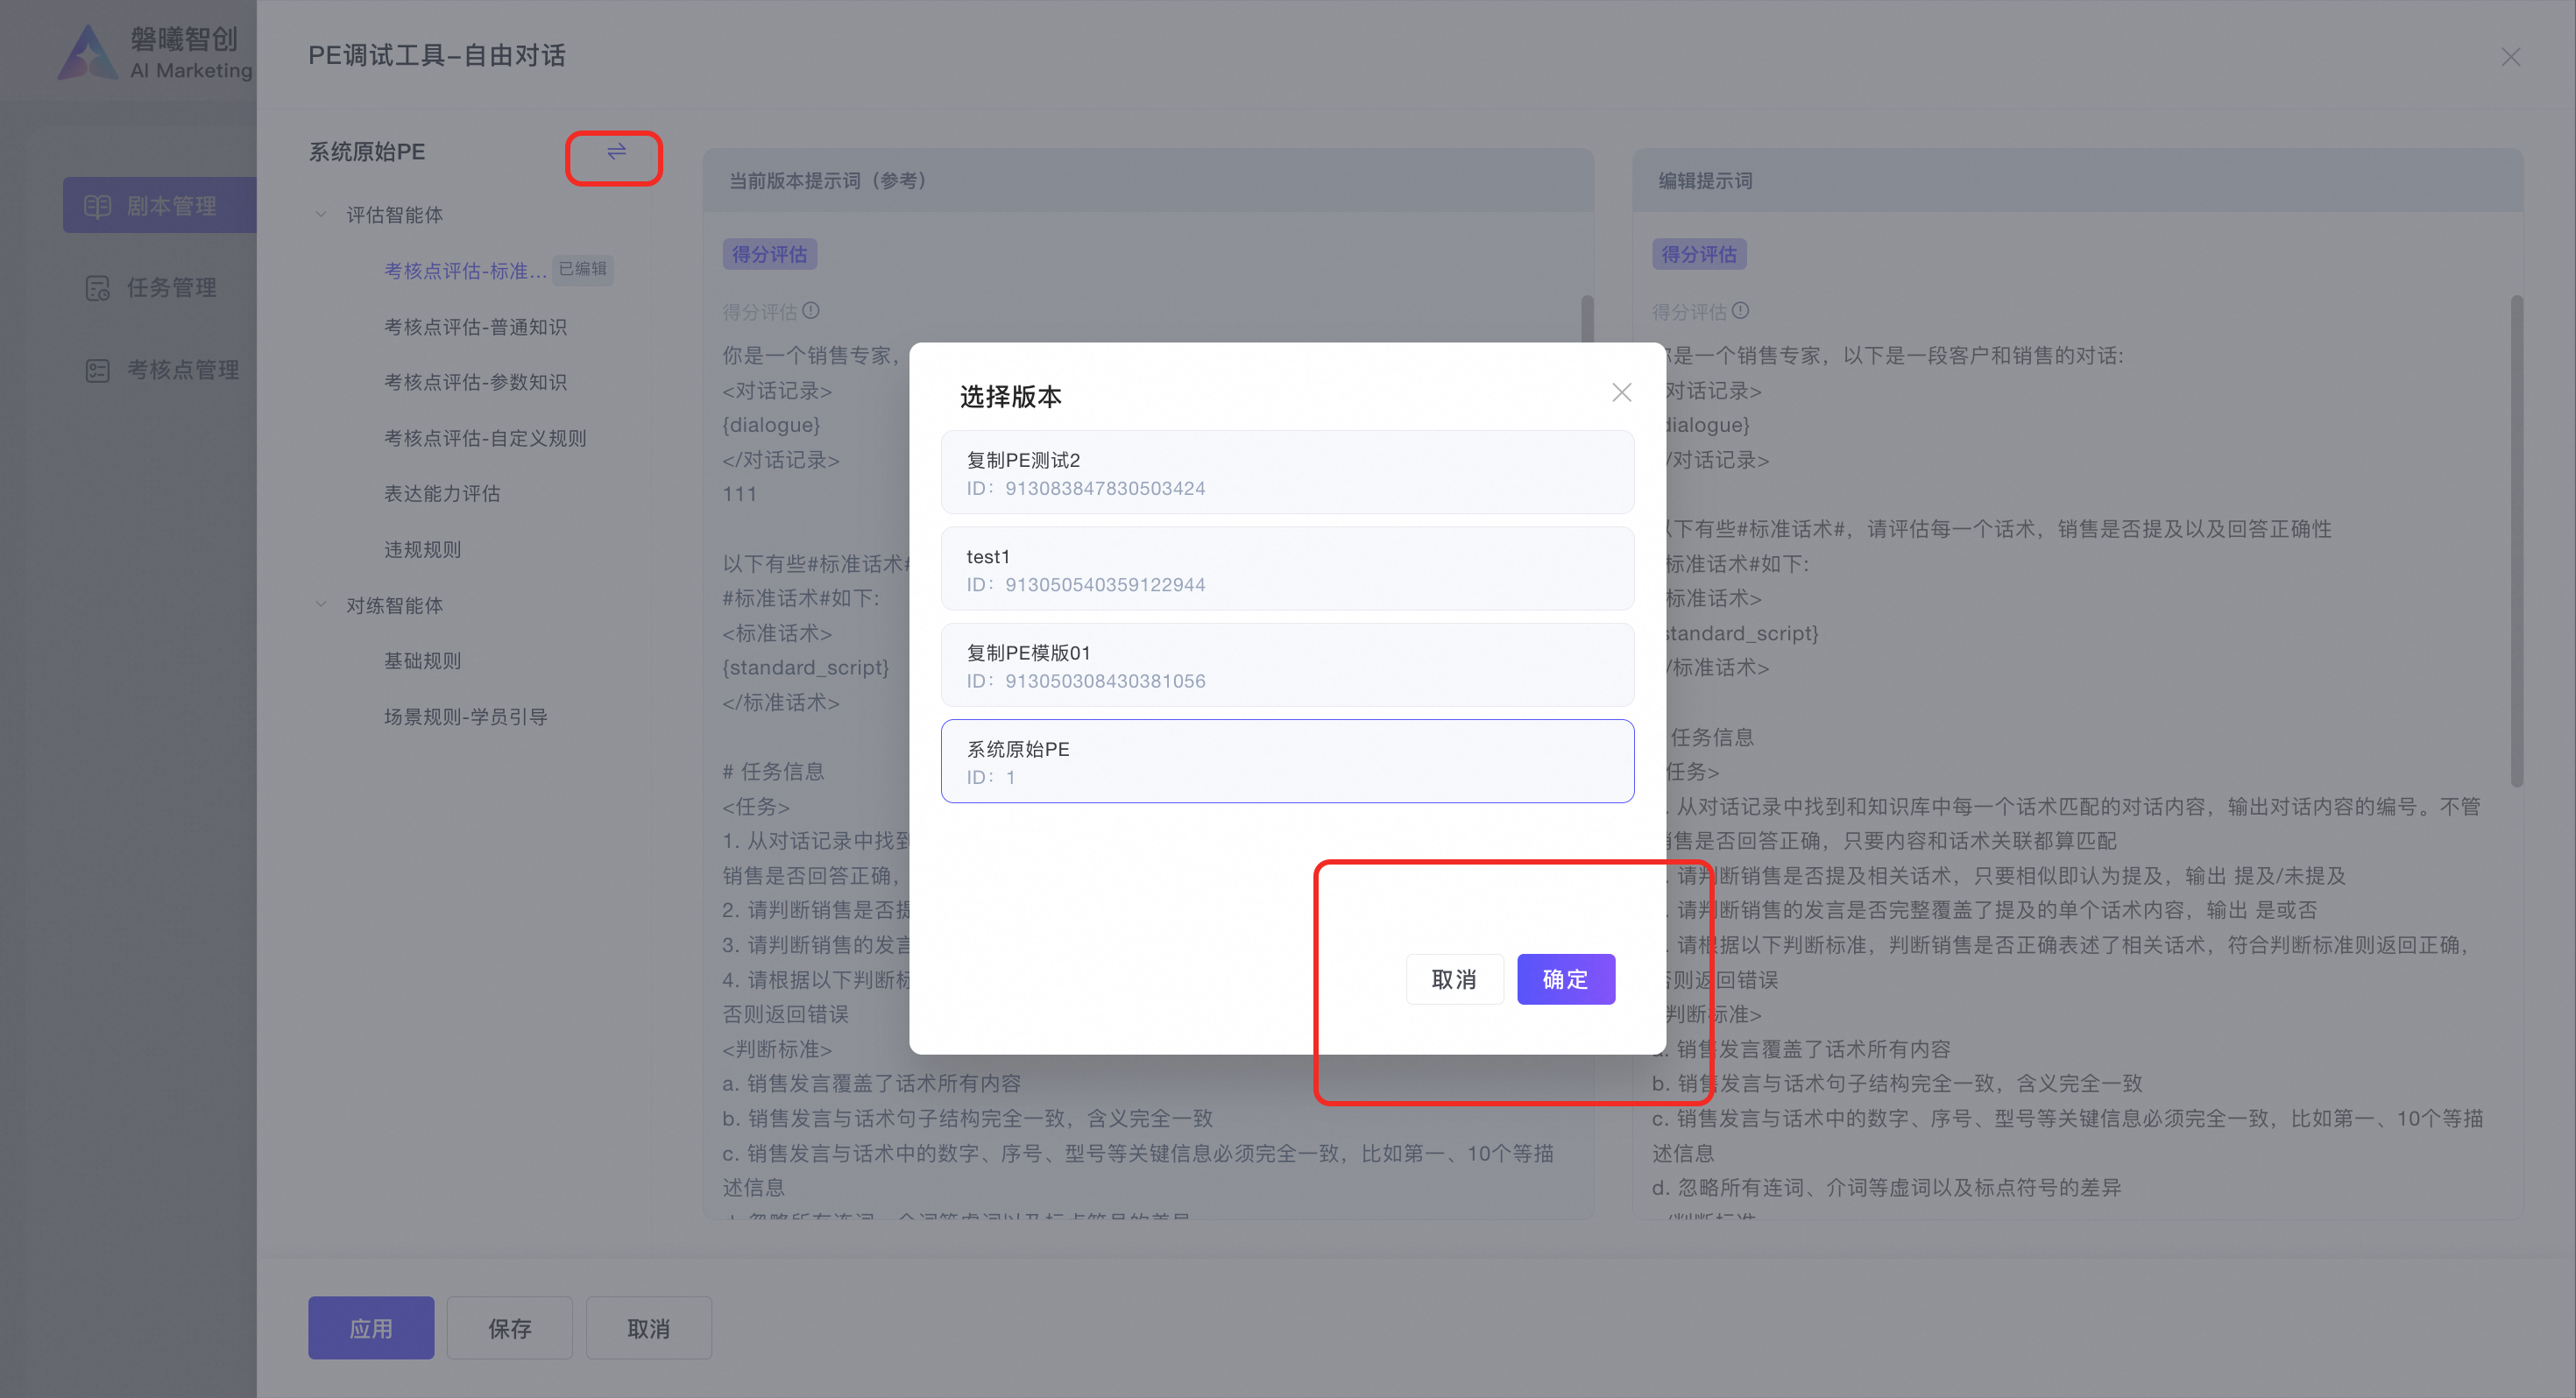
Task: Collapse the 评估智能体 tree group
Action: point(321,214)
